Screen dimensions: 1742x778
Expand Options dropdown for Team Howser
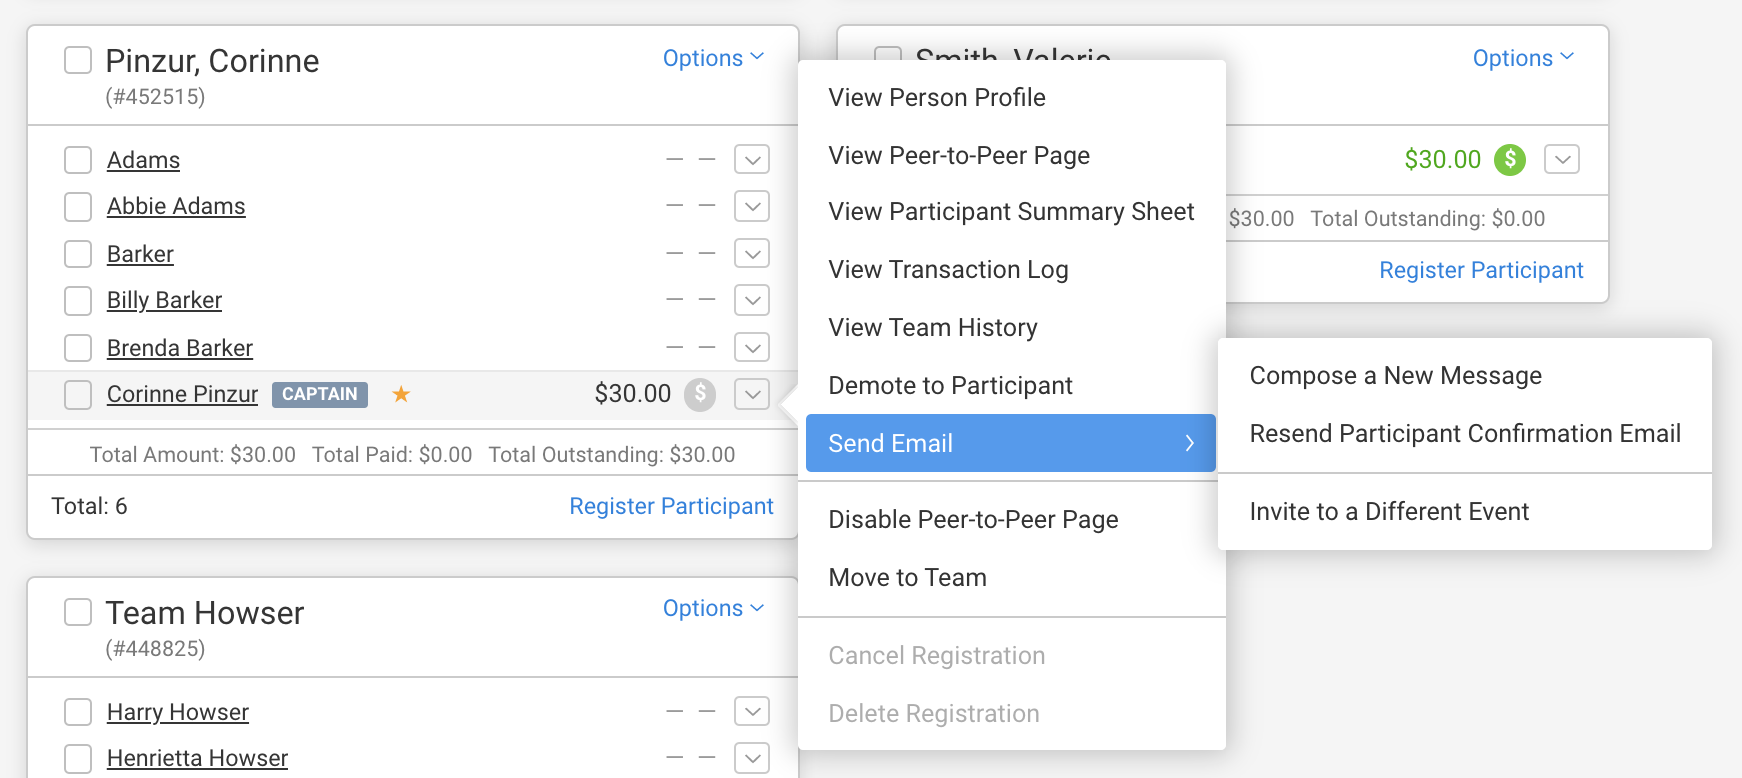click(713, 608)
